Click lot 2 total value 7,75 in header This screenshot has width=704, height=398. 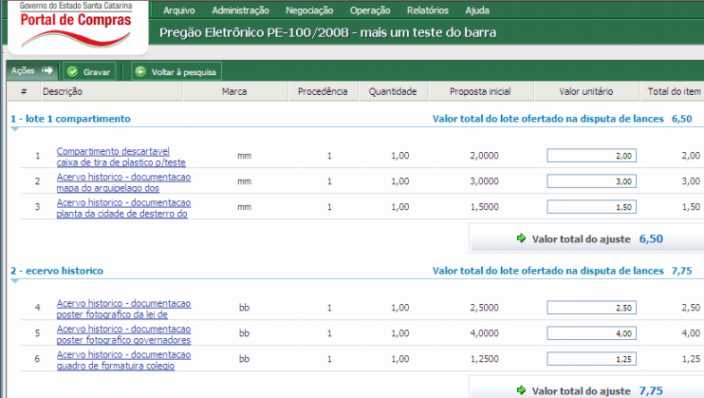(x=682, y=270)
